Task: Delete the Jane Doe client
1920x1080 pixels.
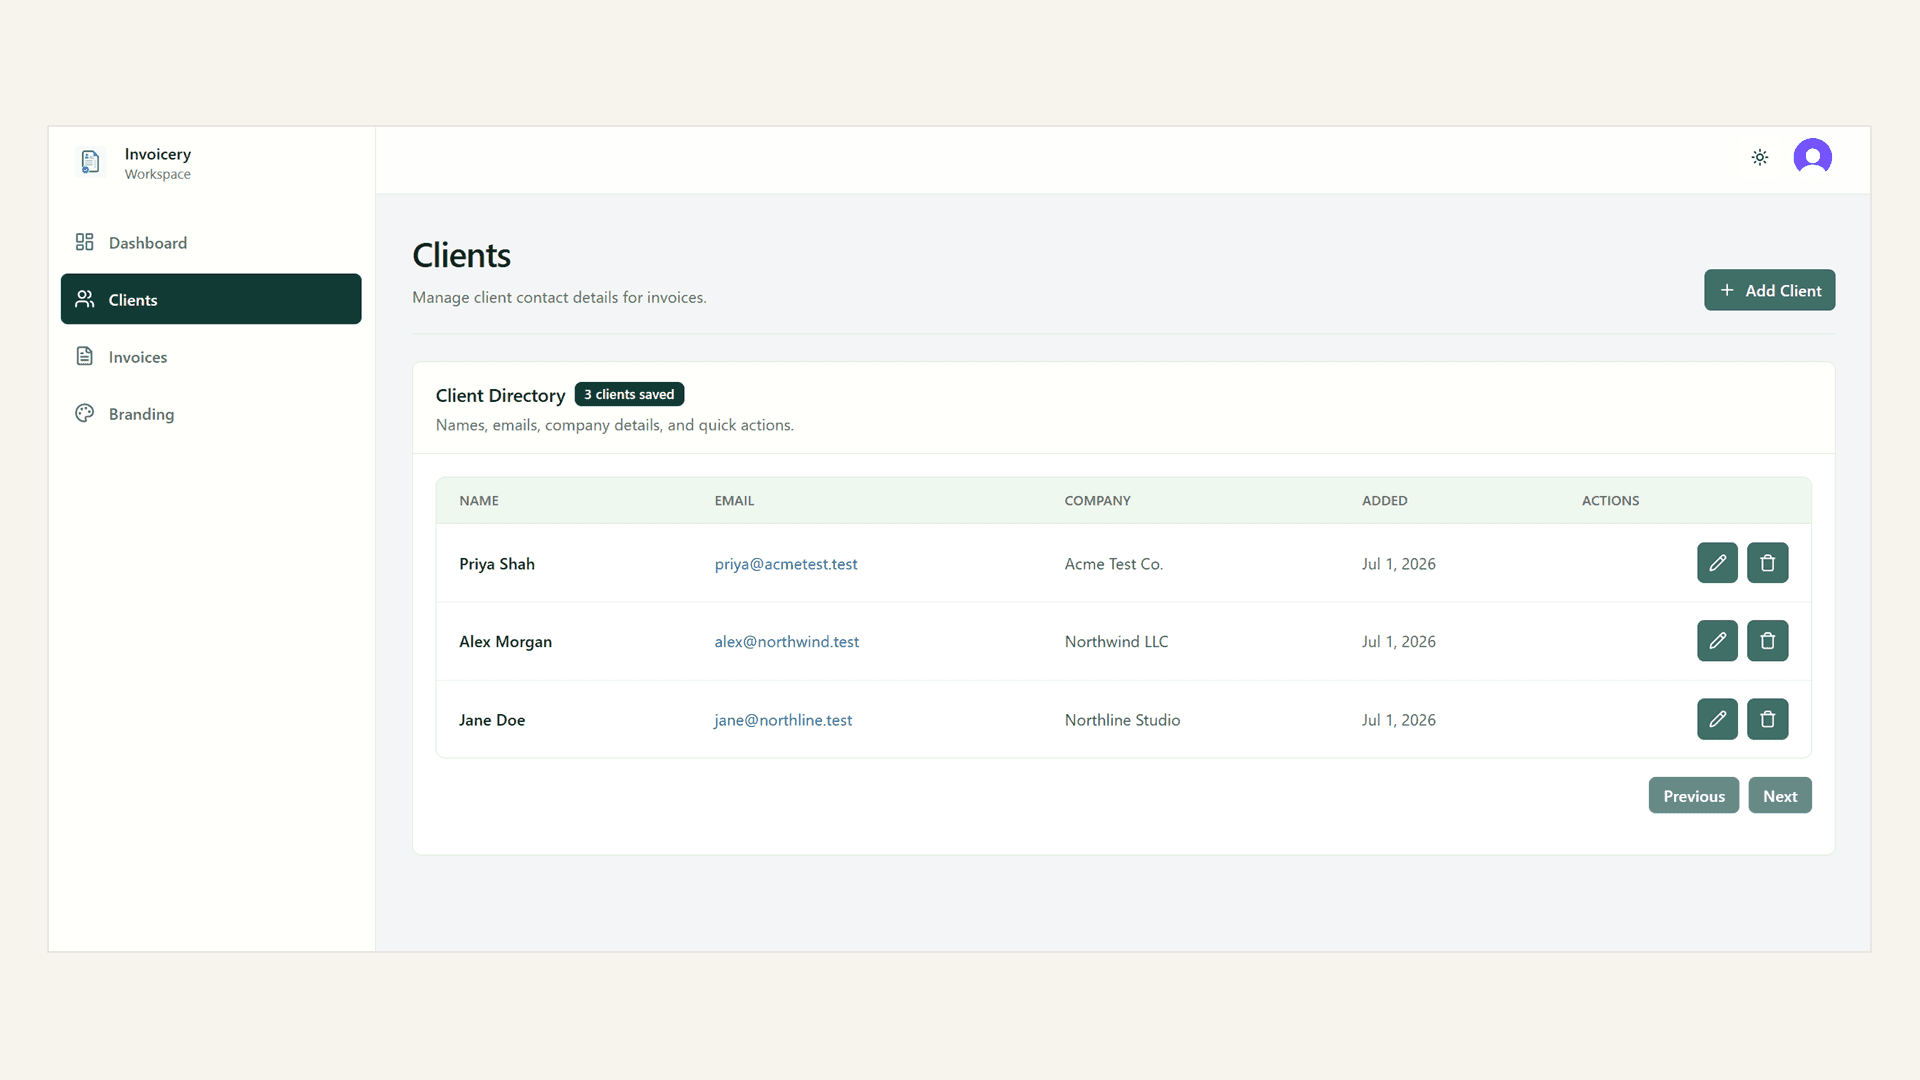Action: [1767, 719]
